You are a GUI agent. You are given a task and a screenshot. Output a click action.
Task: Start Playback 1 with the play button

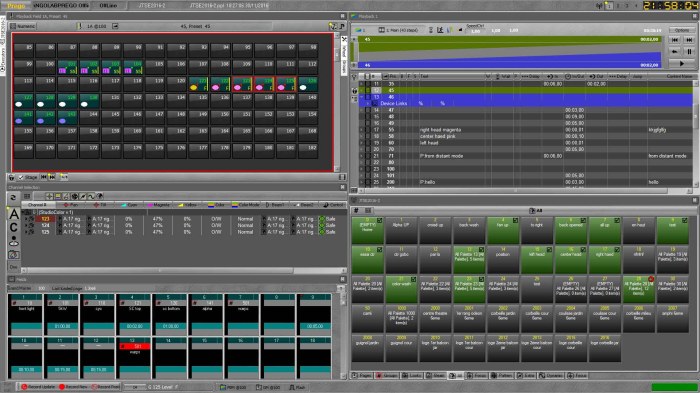click(x=682, y=63)
